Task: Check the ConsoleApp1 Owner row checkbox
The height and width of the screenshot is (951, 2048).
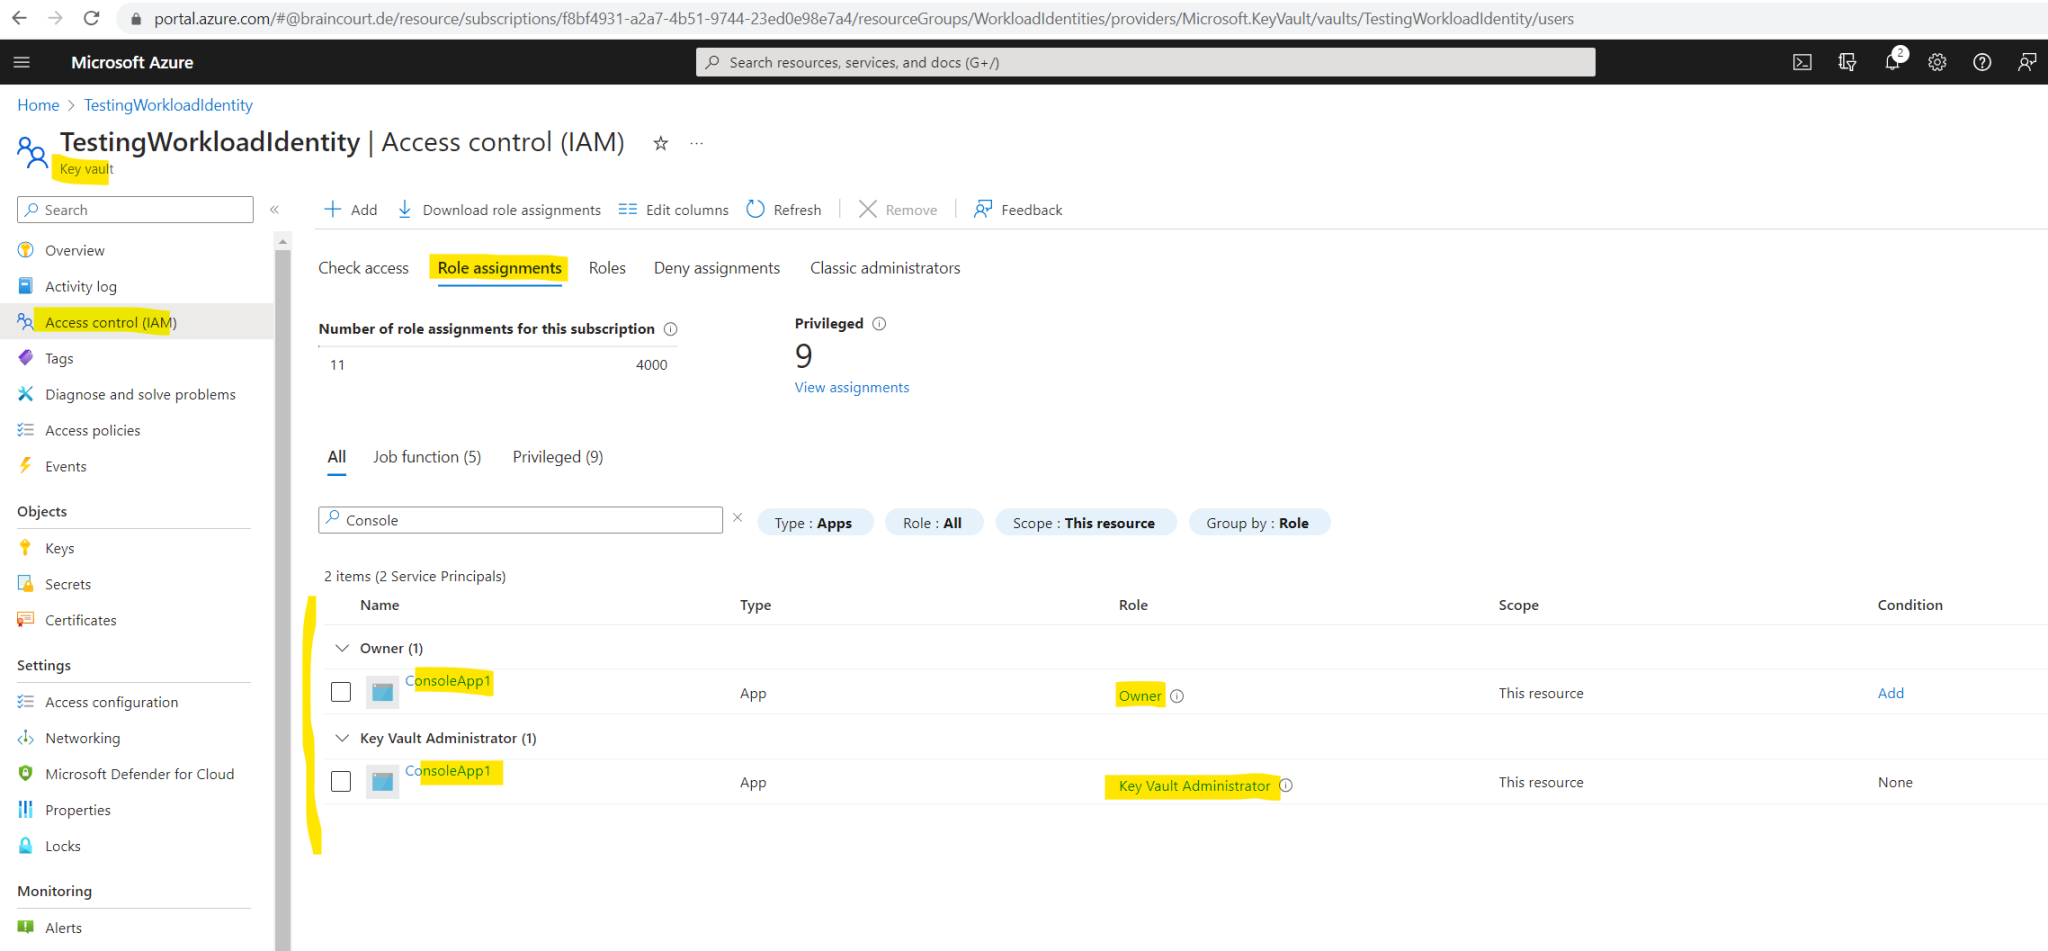Action: pyautogui.click(x=340, y=691)
